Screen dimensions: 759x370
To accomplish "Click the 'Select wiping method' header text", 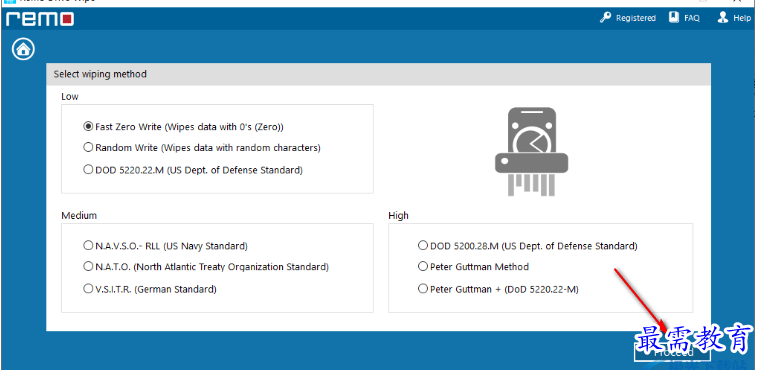I will click(x=100, y=74).
